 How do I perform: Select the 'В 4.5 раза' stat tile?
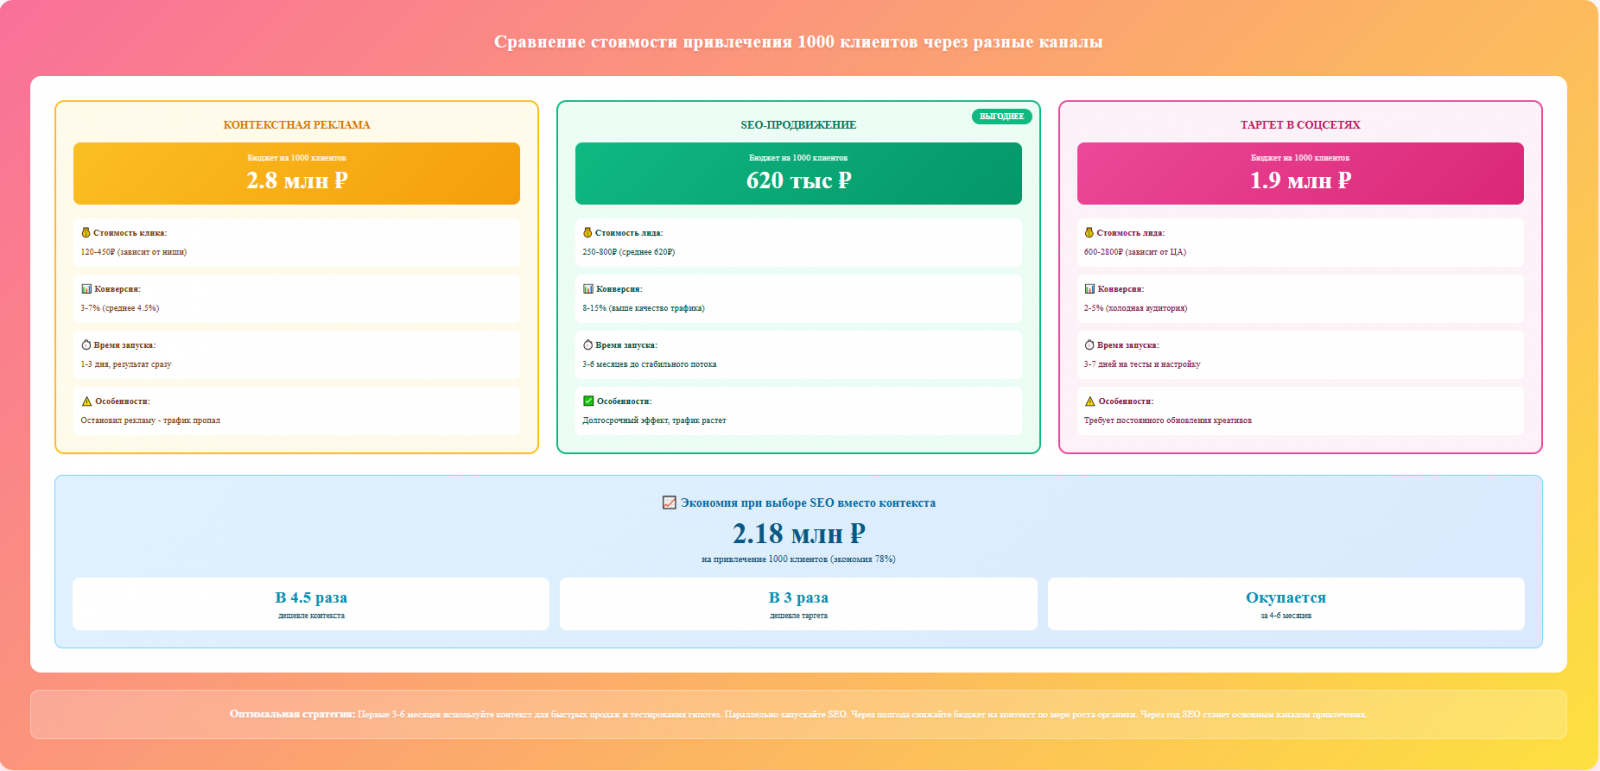[x=311, y=604]
